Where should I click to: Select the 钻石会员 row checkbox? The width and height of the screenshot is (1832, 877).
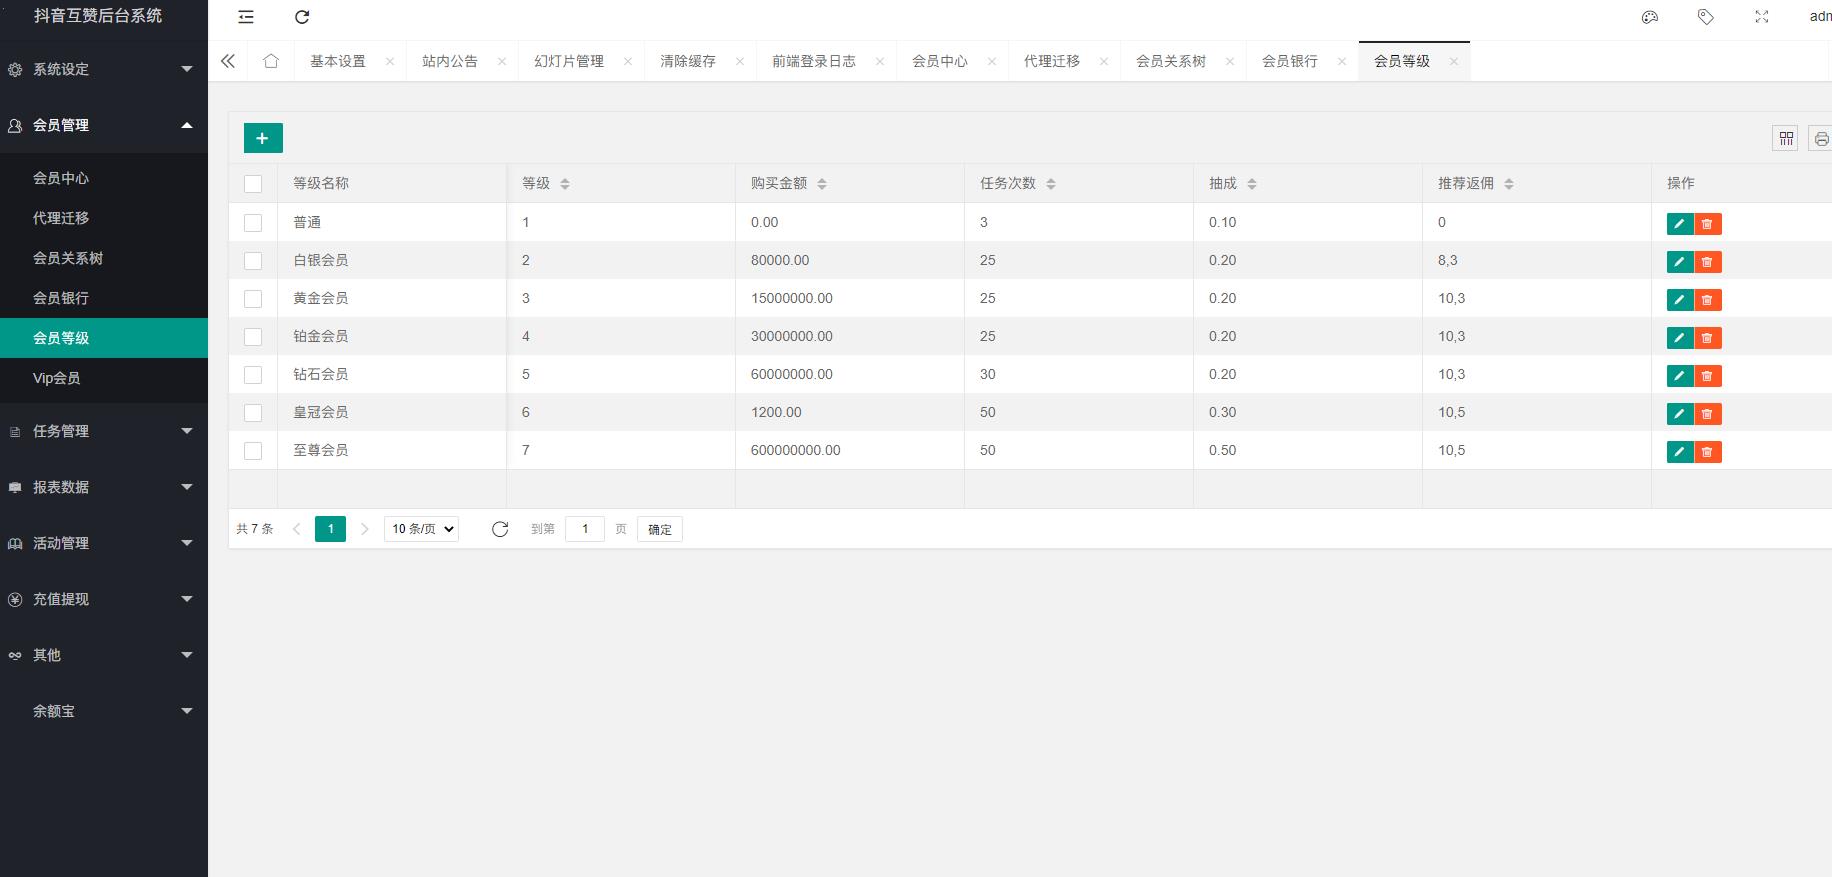pos(253,375)
